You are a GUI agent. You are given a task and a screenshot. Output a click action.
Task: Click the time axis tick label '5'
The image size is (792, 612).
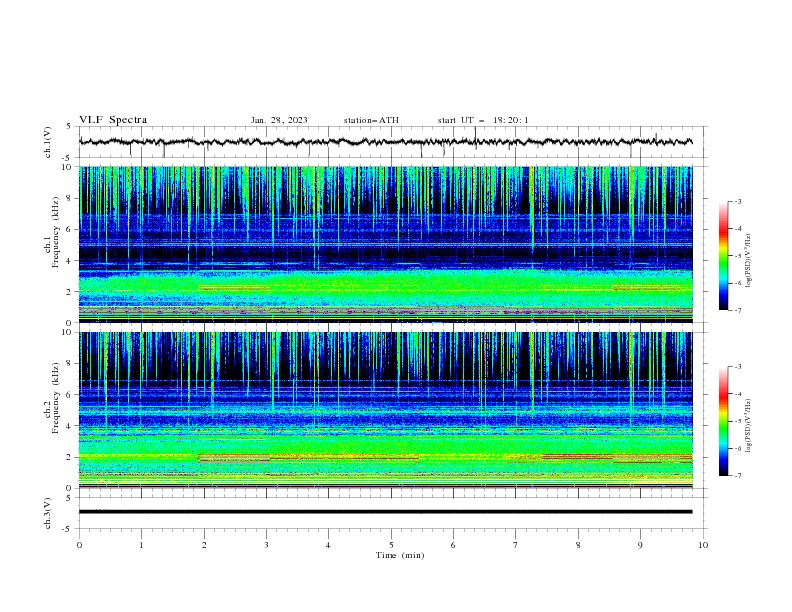391,545
